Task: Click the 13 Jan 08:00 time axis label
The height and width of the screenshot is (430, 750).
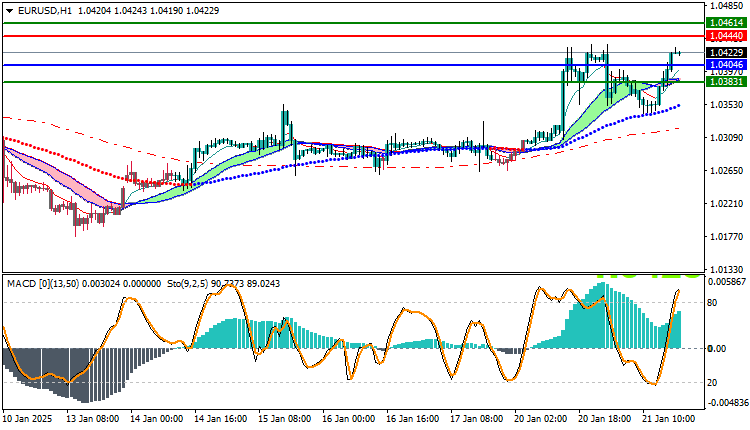Action: click(x=93, y=419)
